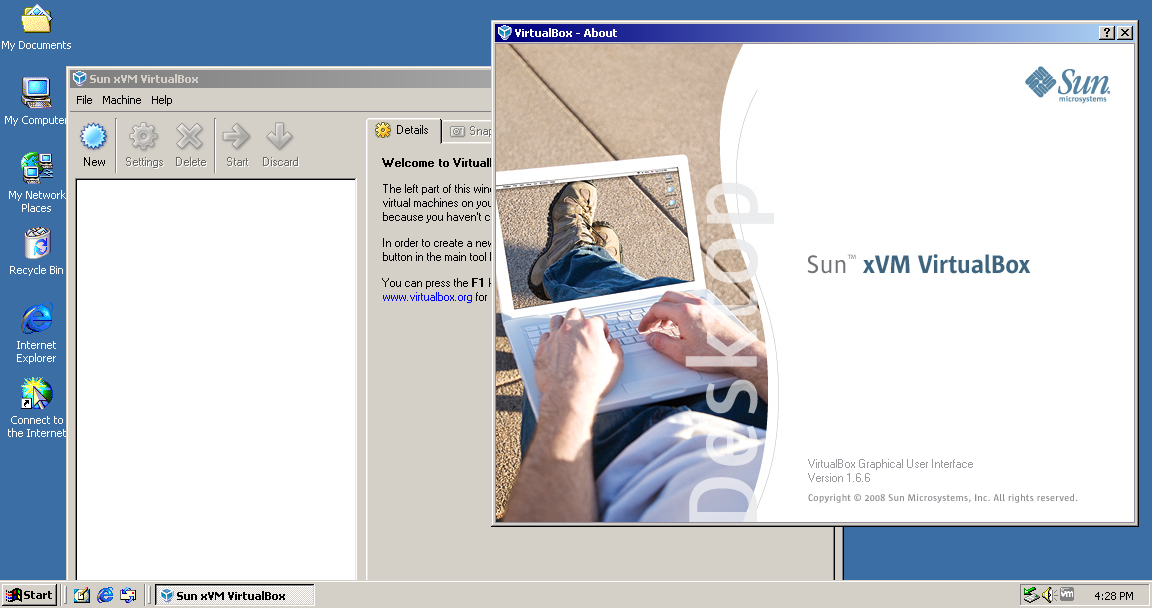The height and width of the screenshot is (608, 1152).
Task: Switch to the Details tab
Action: (x=403, y=130)
